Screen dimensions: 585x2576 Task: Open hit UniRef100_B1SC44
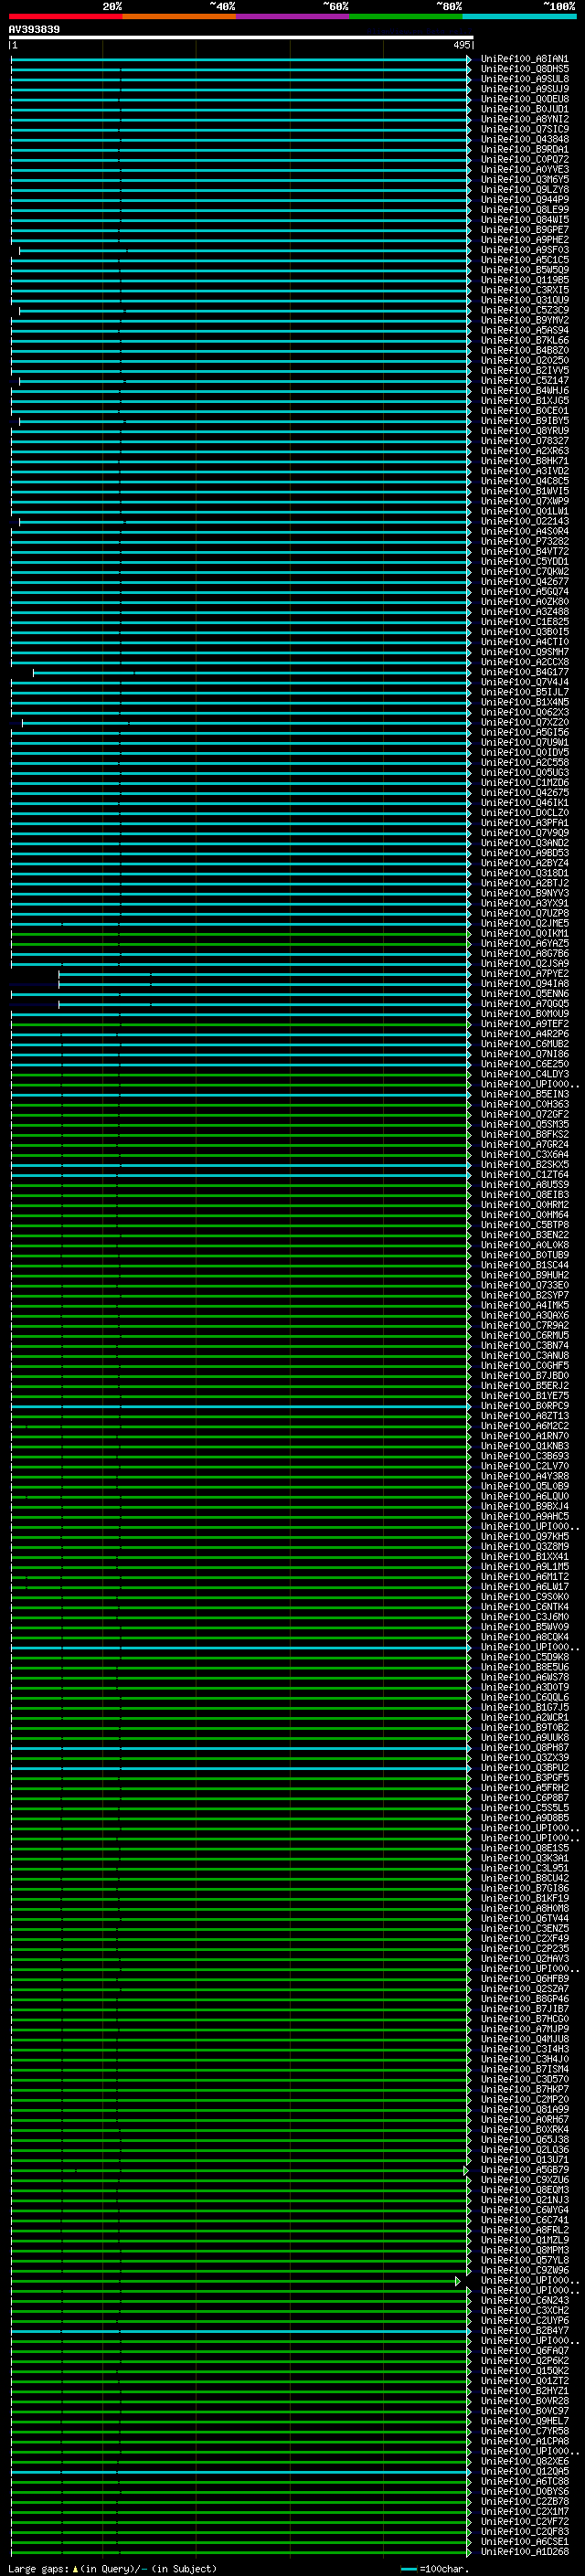point(524,1265)
